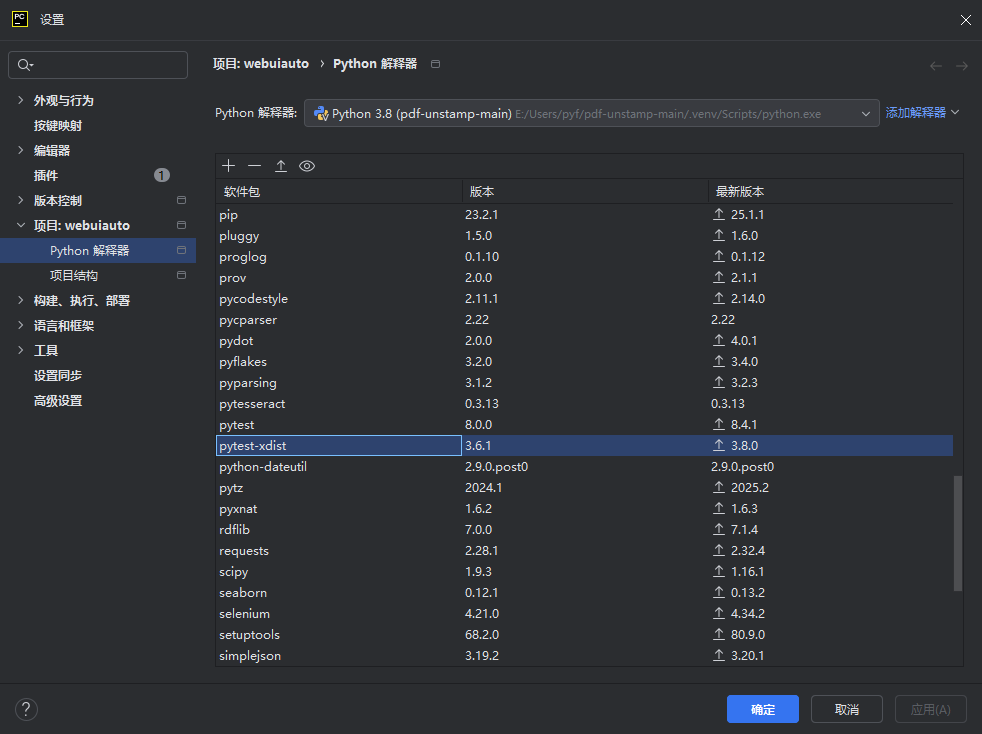Image resolution: width=982 pixels, height=734 pixels.
Task: Click the upgrade arrow for pytest-xdist 3.8.0
Action: 718,445
